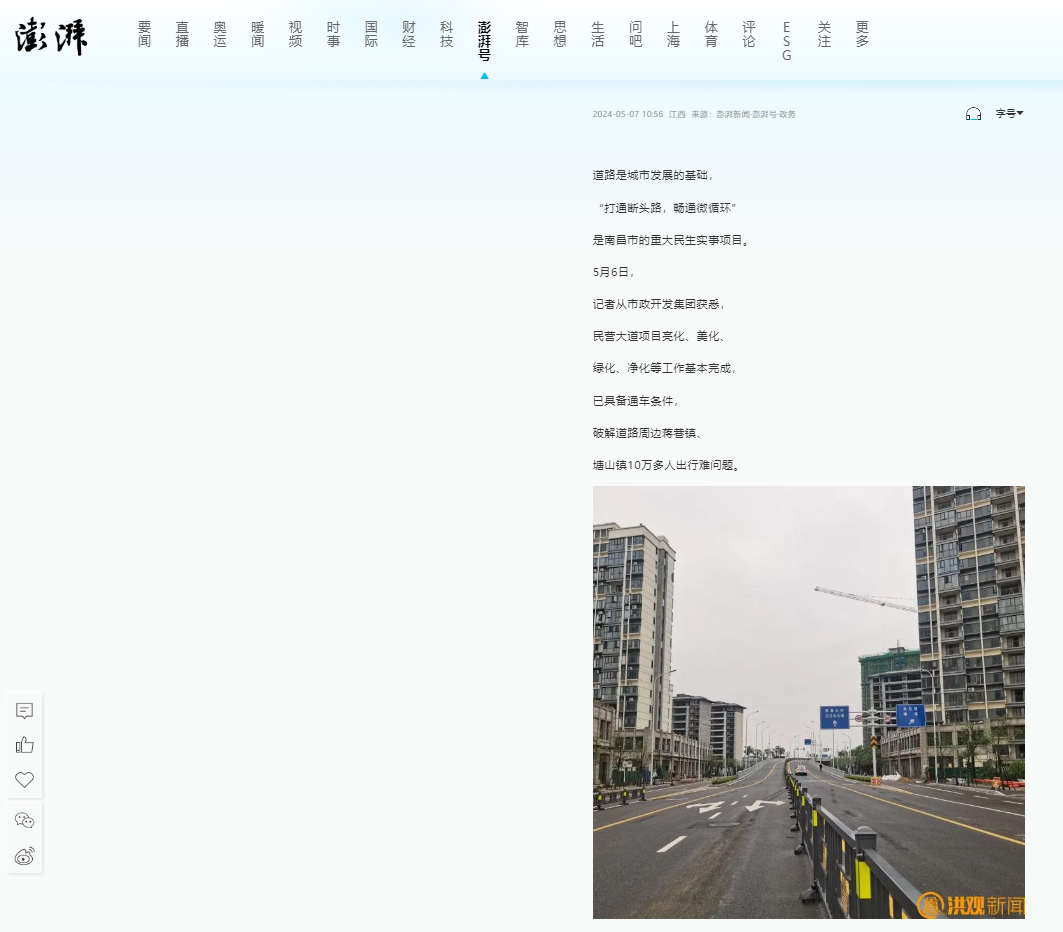Viewport: 1063px width, 932px height.
Task: Click the thumbs-up like icon
Action: point(25,745)
